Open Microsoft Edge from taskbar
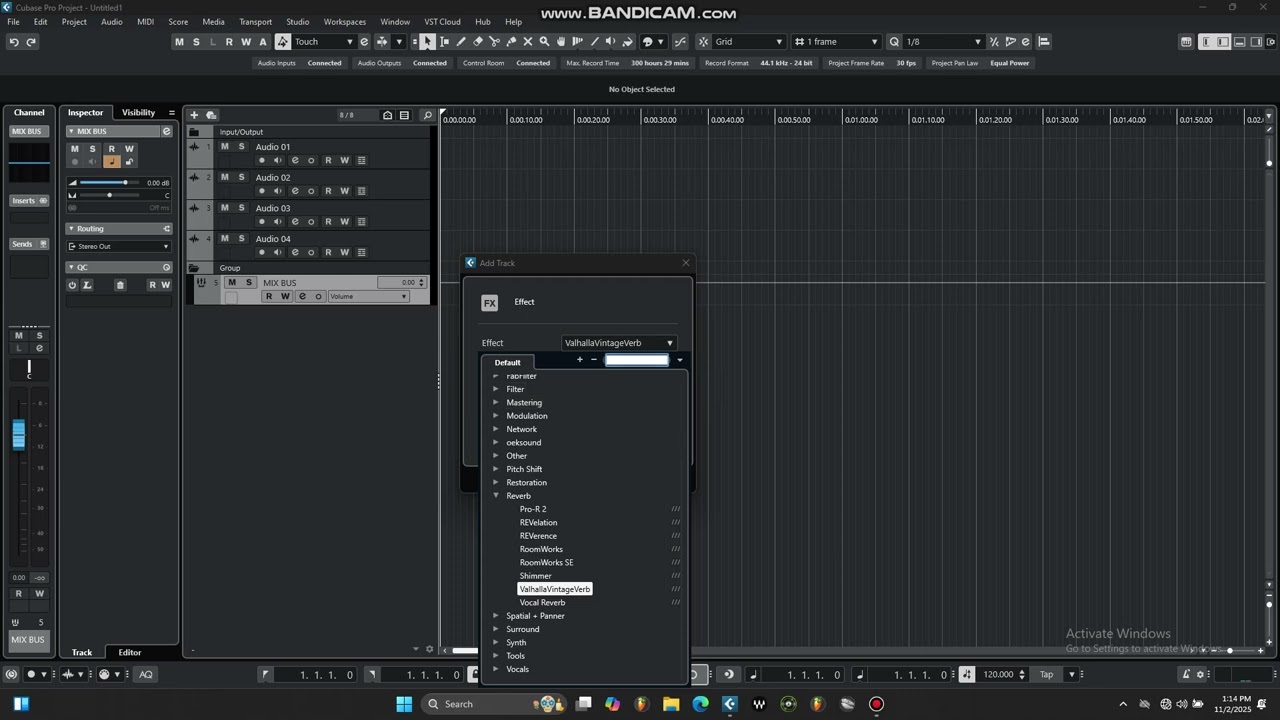 [700, 704]
